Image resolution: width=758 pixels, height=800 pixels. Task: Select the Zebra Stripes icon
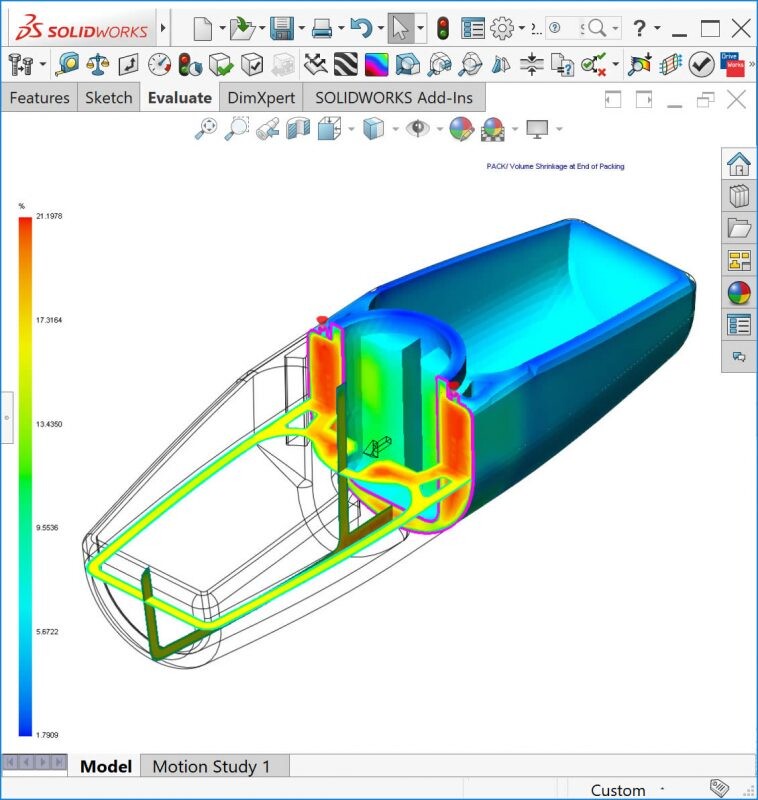(x=346, y=65)
